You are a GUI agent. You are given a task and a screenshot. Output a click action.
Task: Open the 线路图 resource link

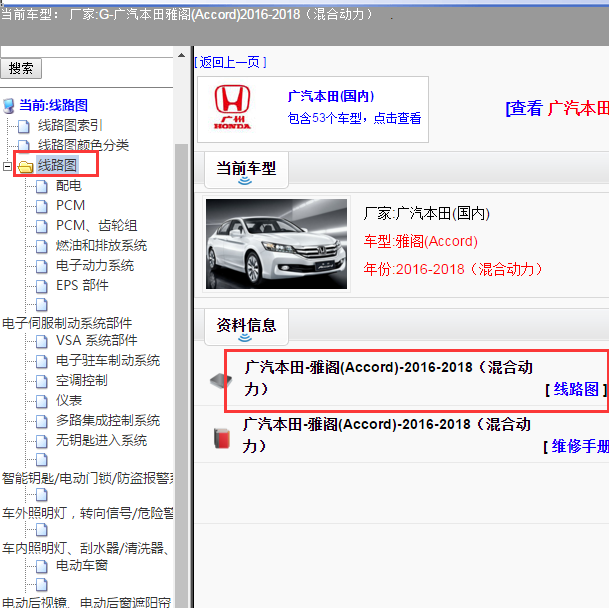click(x=576, y=389)
